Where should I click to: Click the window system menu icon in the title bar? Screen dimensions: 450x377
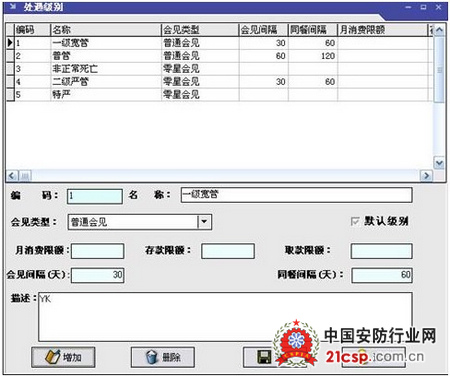pos(13,6)
